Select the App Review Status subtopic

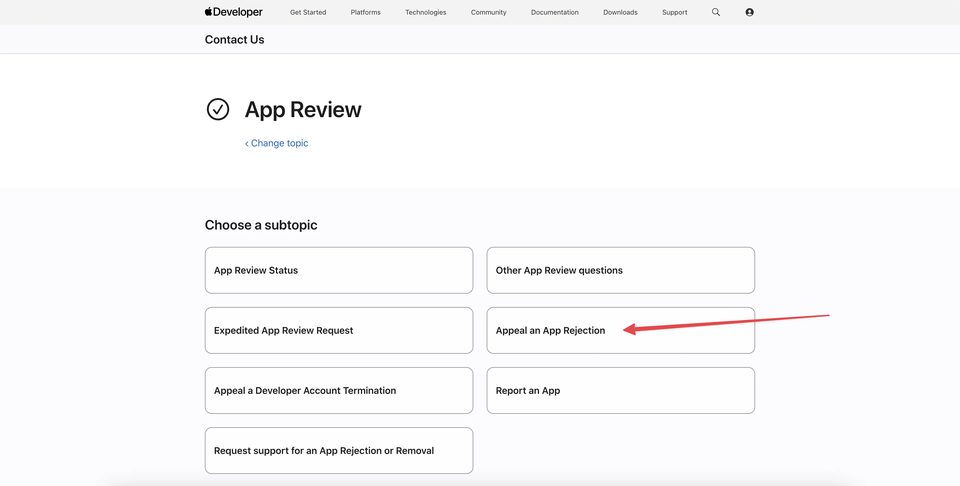point(339,271)
